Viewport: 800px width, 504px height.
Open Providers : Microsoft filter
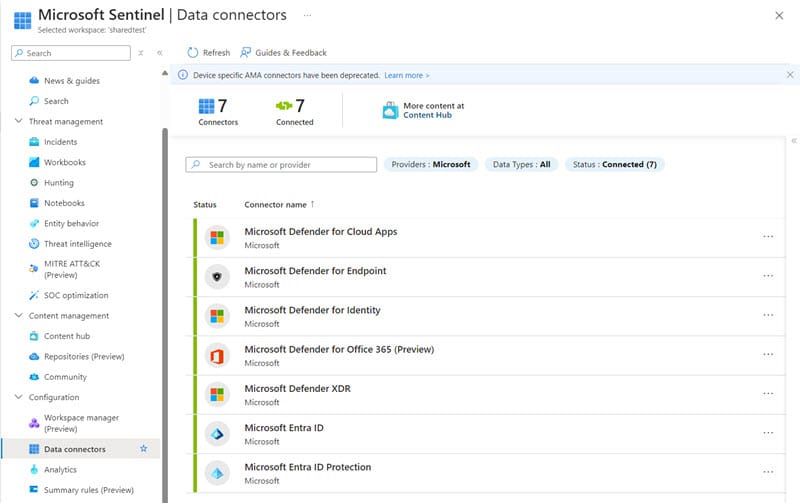[x=431, y=165]
